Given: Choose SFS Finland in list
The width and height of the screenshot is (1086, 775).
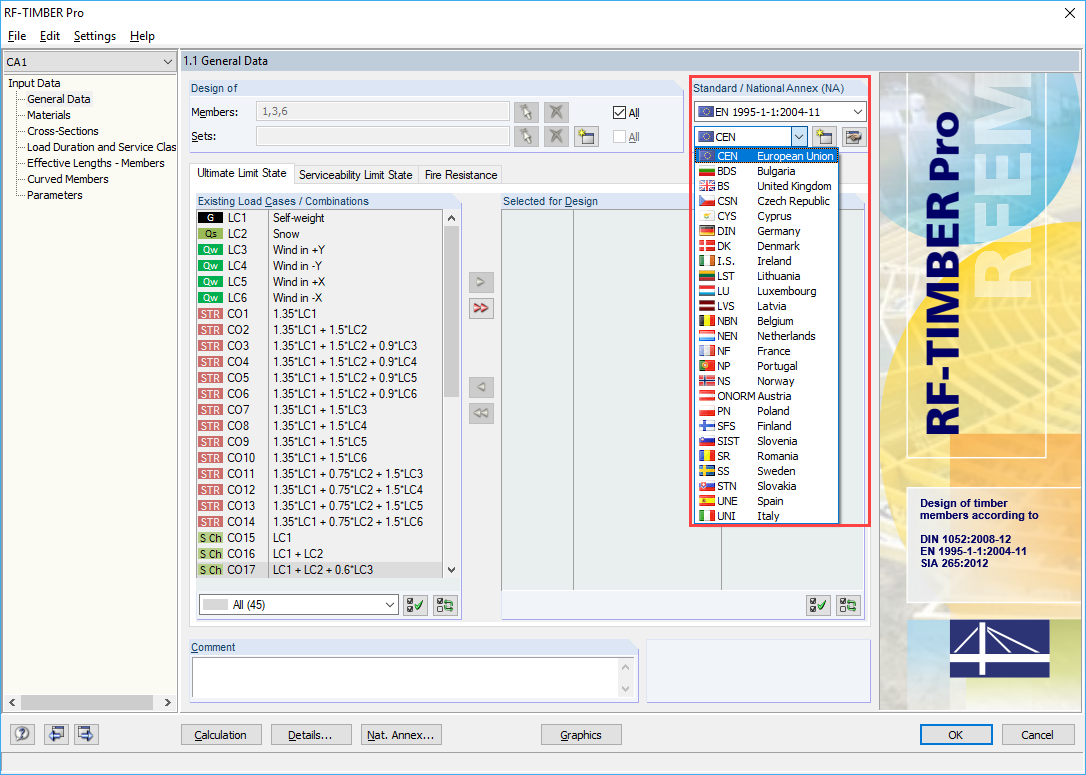Looking at the screenshot, I should (767, 426).
